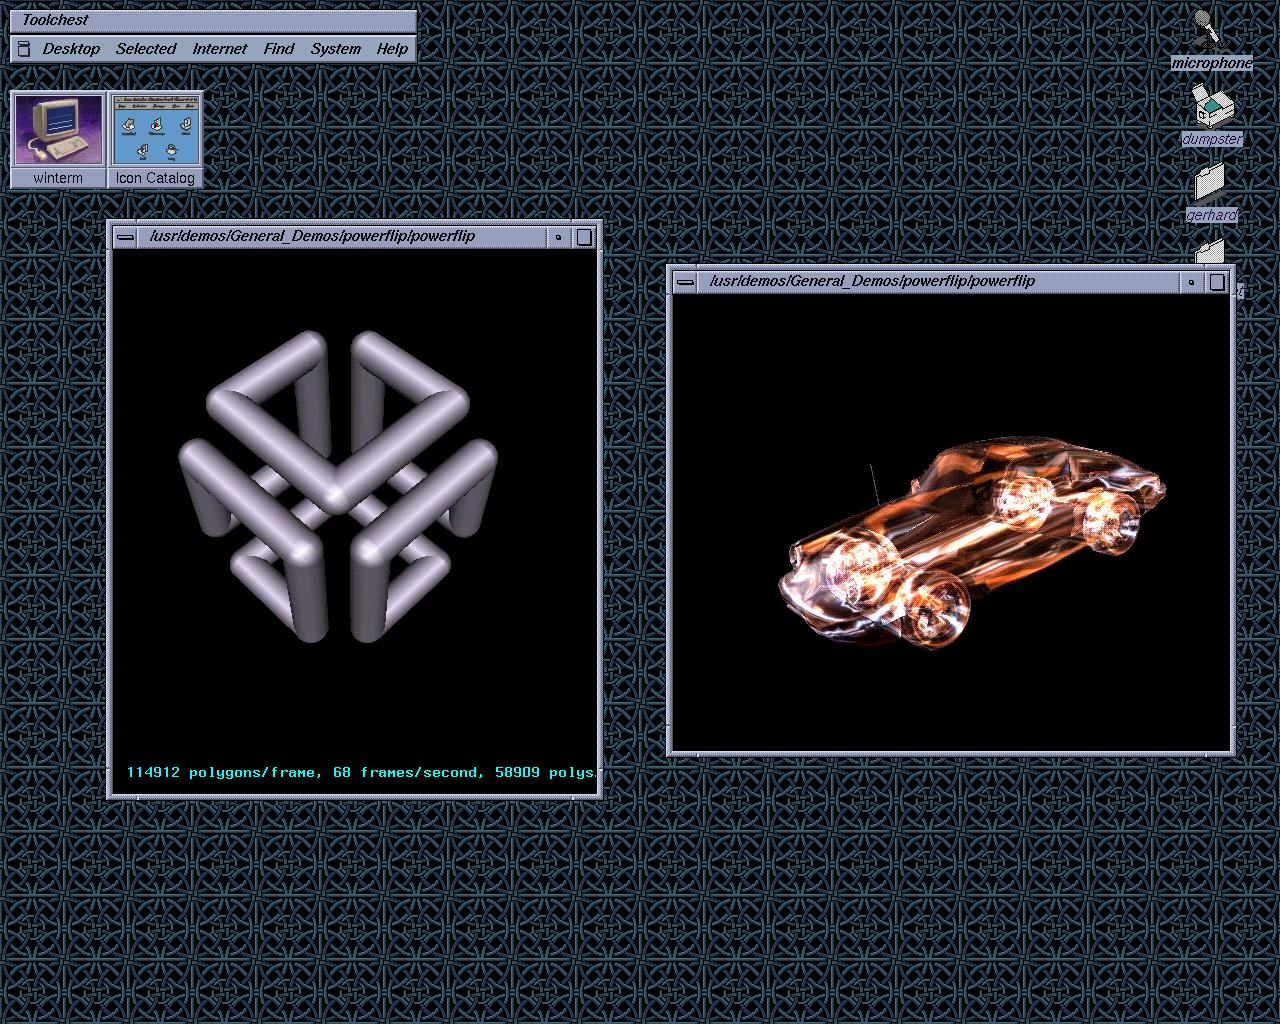Open window menu of the cube powerflip window
The width and height of the screenshot is (1280, 1024).
125,237
